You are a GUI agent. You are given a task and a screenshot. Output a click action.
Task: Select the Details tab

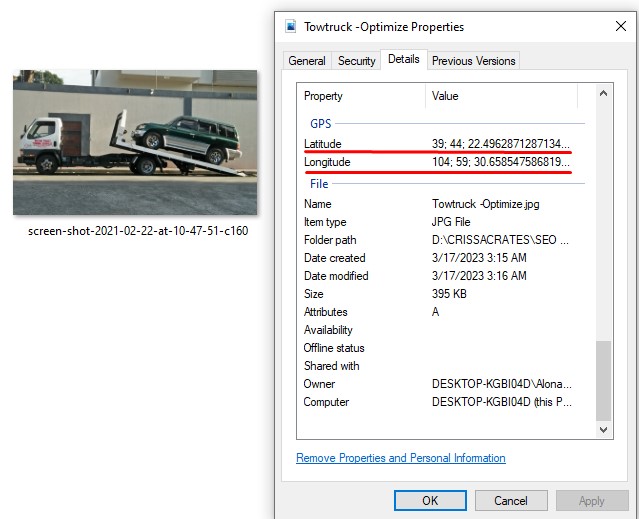403,59
